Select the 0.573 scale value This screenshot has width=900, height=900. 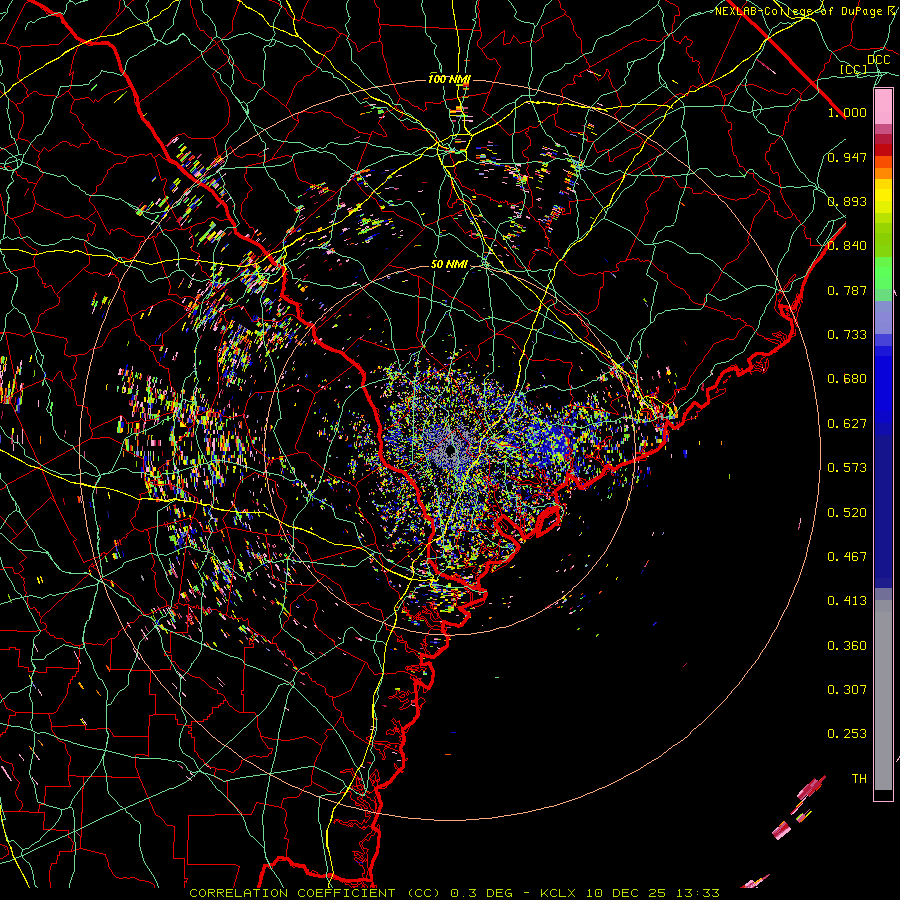click(x=847, y=468)
